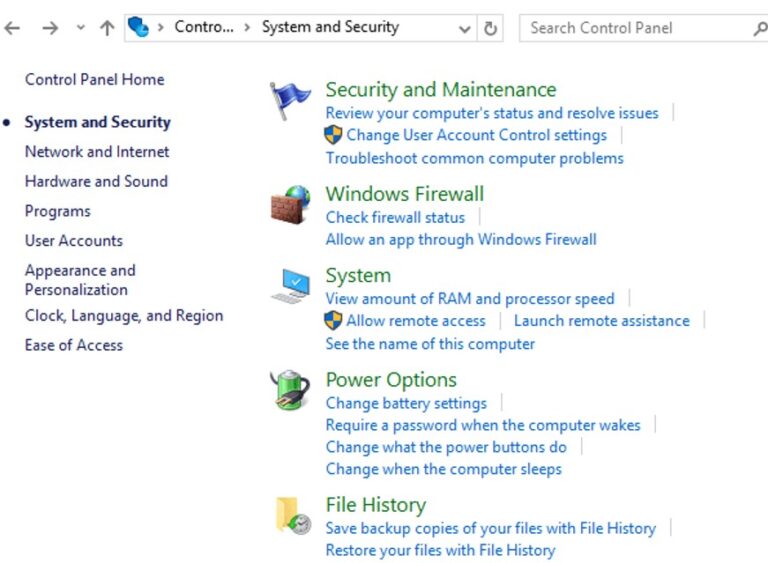The image size is (768, 563).
Task: Open the address bar history dropdown
Action: coord(465,29)
